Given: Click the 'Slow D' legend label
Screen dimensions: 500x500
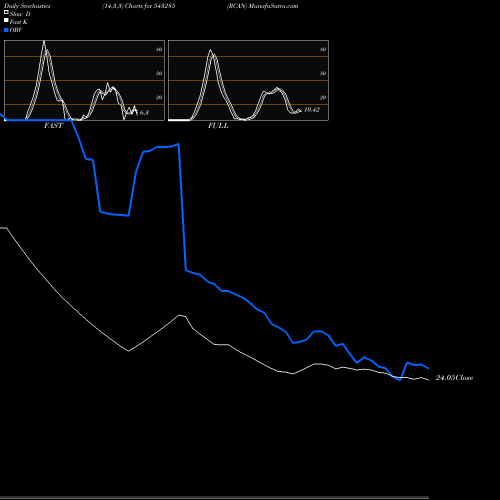Looking at the screenshot, I should click(x=20, y=14).
